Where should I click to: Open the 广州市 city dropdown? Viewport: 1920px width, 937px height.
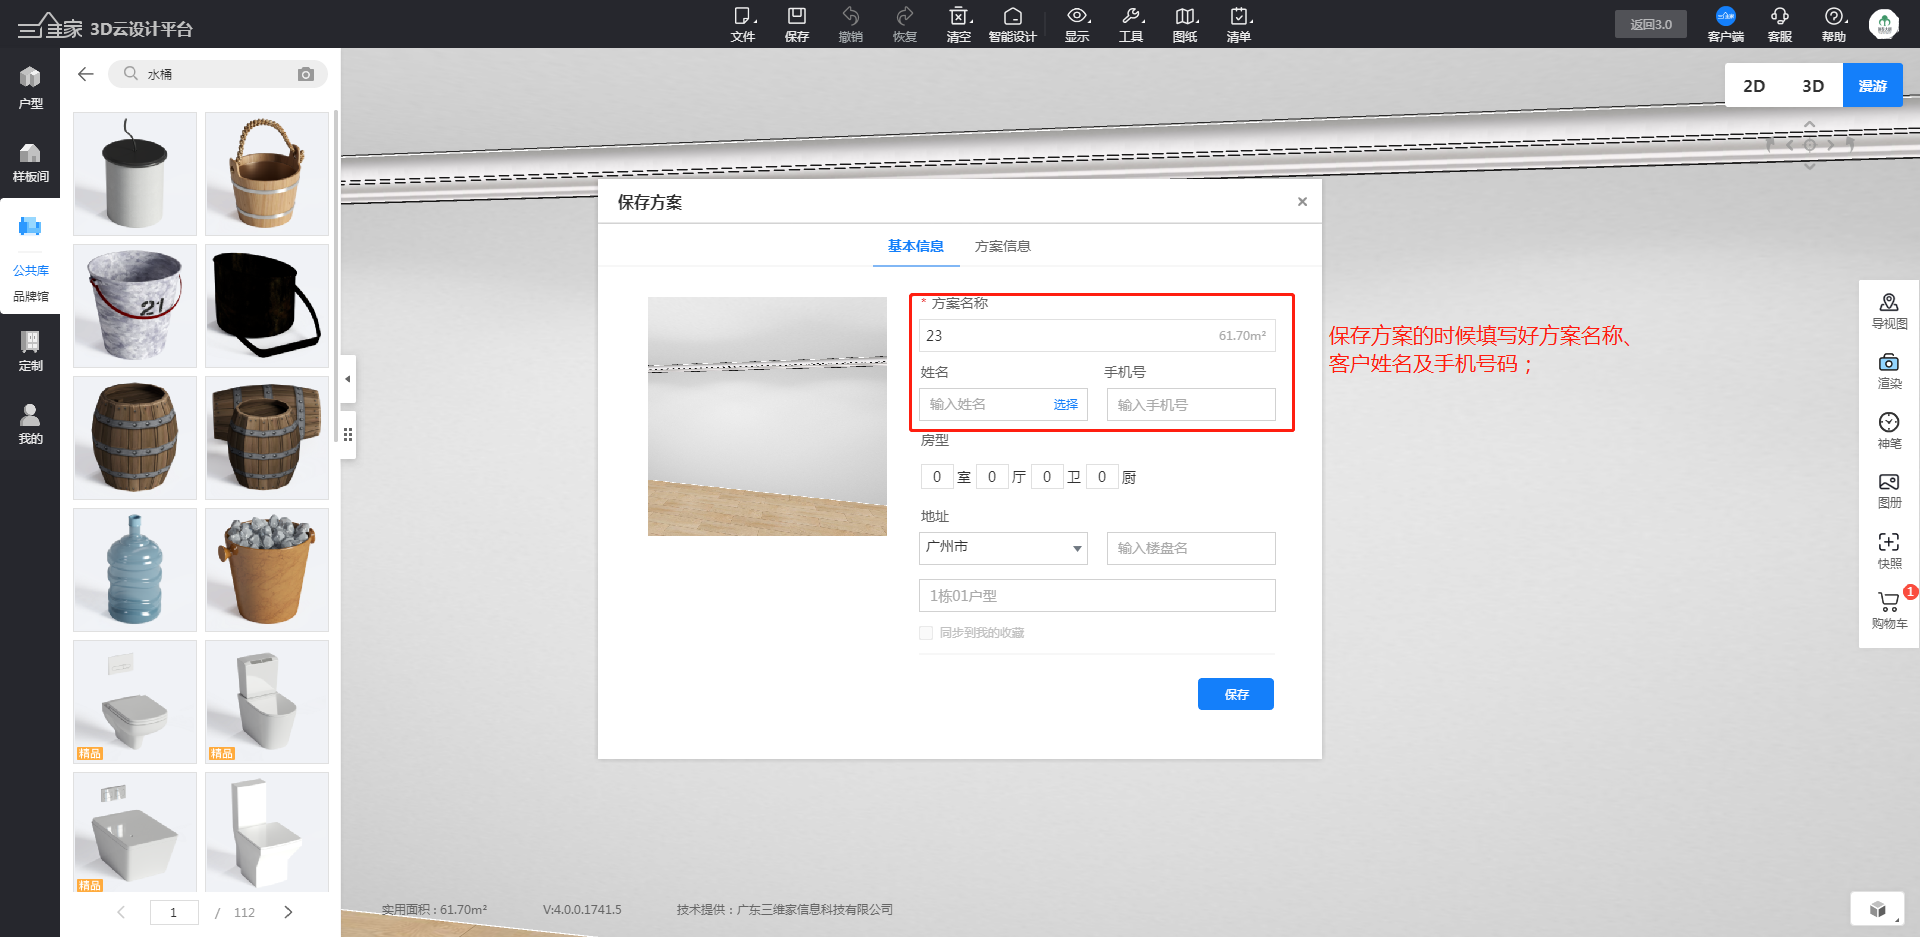[1002, 548]
